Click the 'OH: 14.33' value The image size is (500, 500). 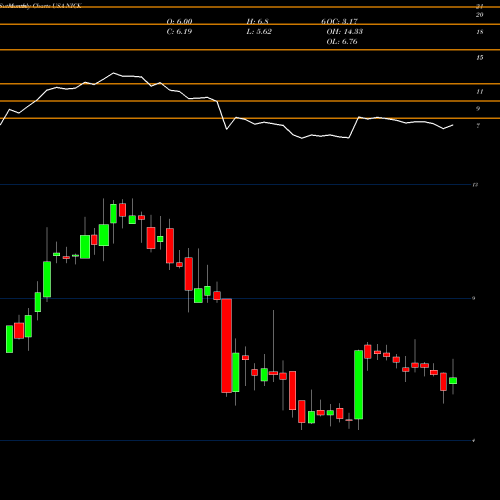pyautogui.click(x=345, y=32)
